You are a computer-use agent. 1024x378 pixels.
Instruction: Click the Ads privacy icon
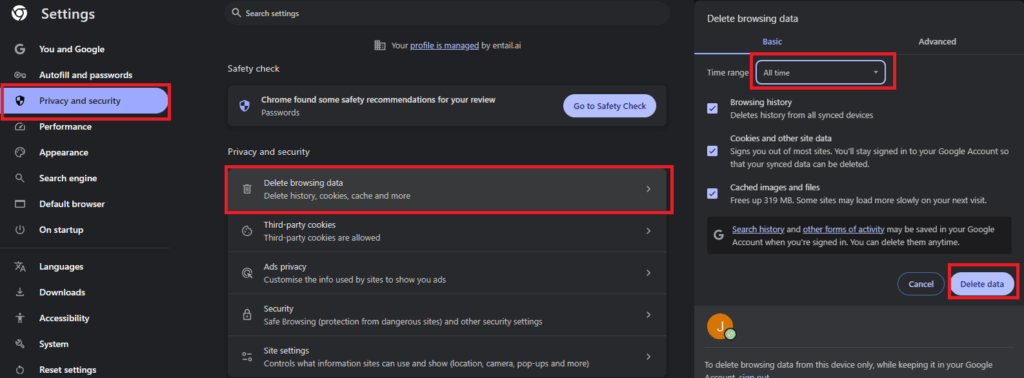click(247, 273)
